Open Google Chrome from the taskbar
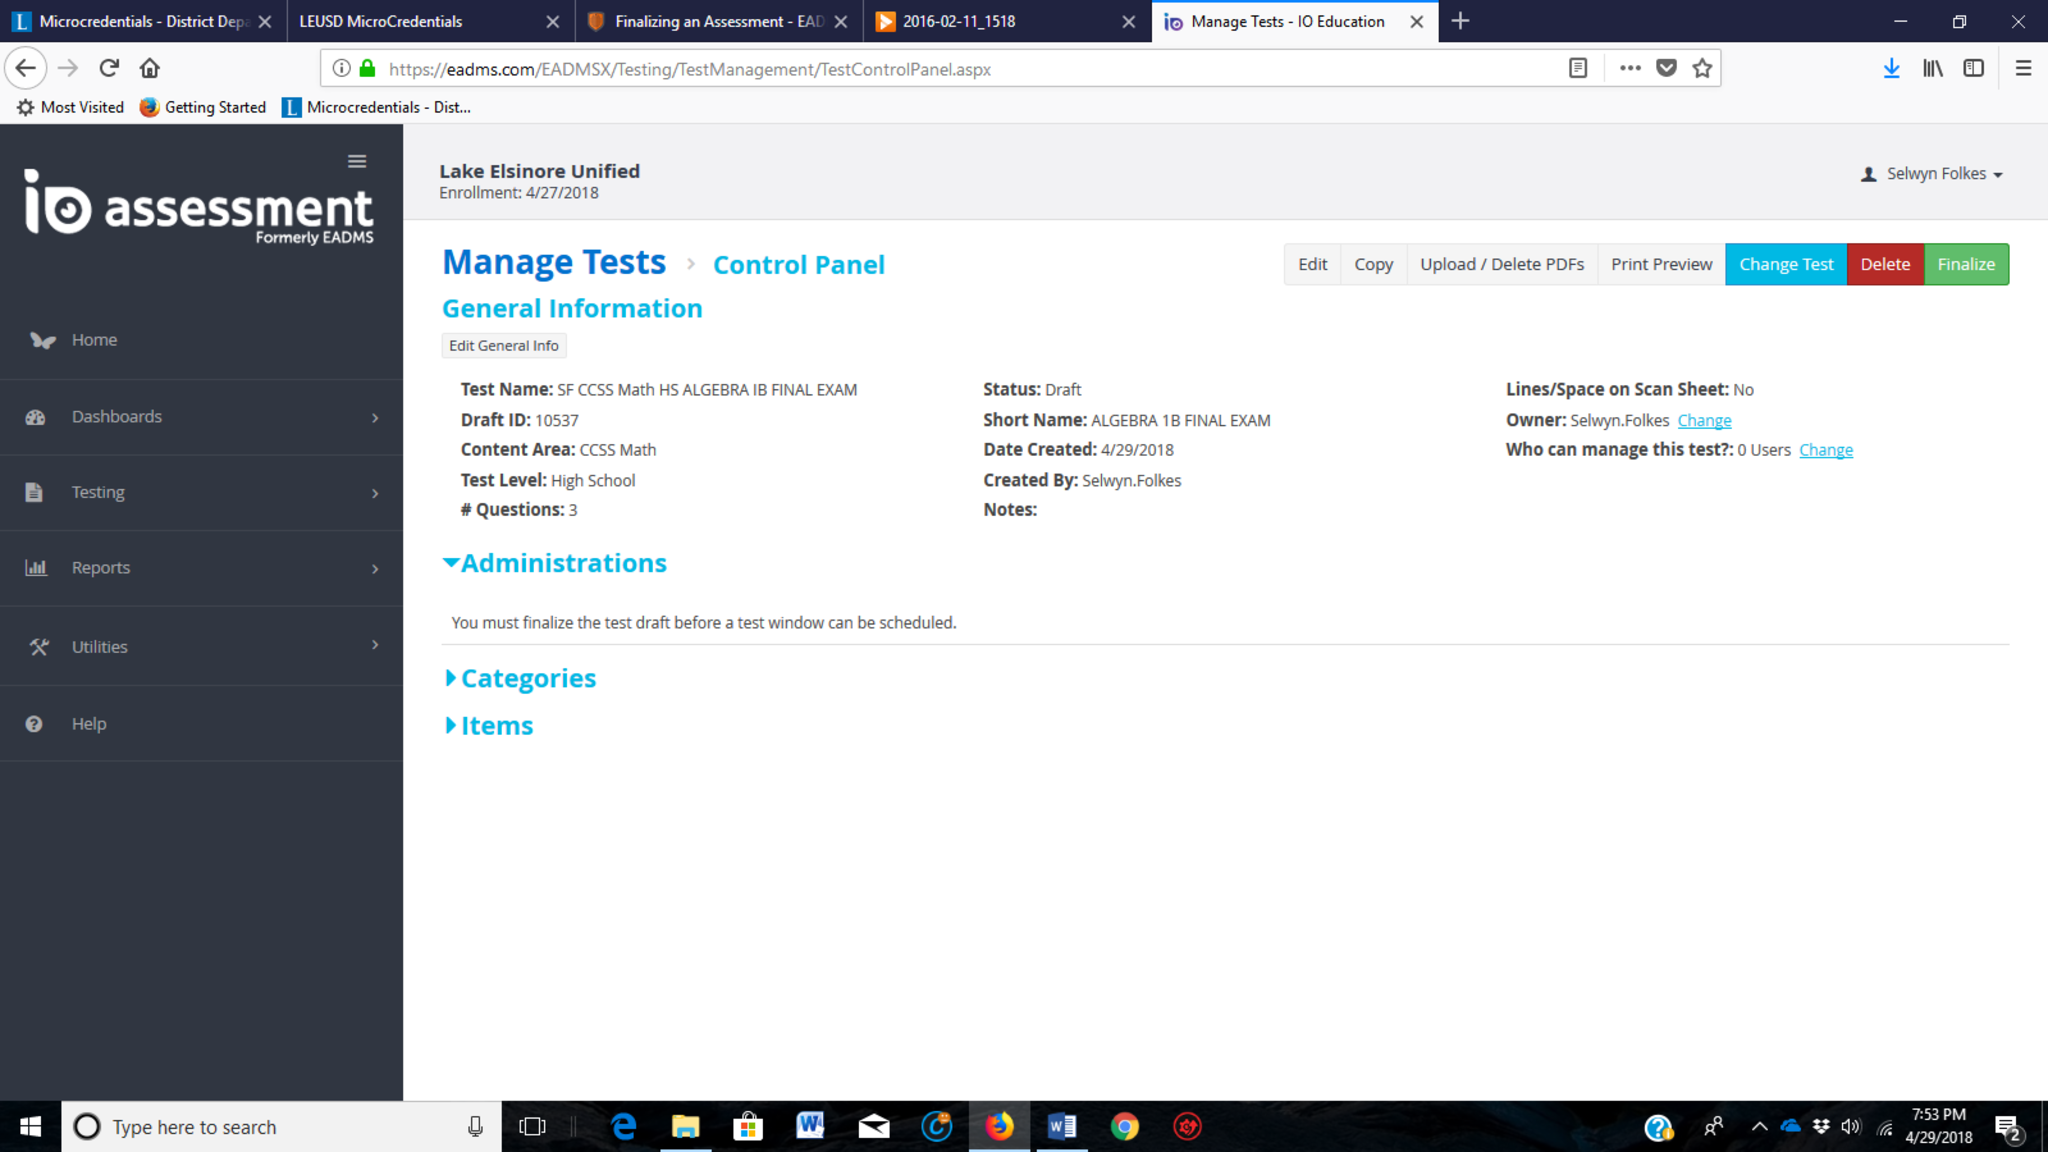The width and height of the screenshot is (2048, 1152). coord(1125,1127)
